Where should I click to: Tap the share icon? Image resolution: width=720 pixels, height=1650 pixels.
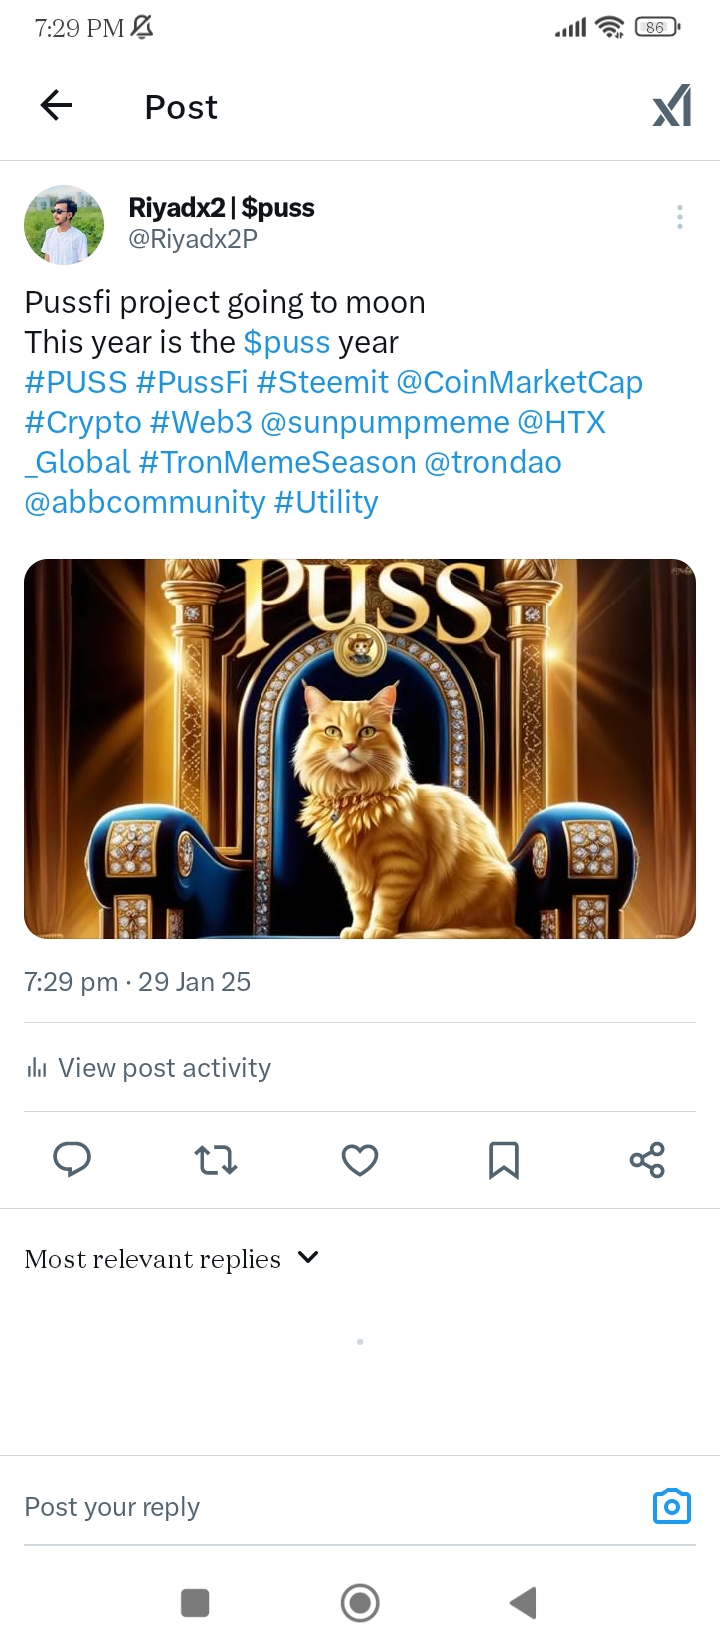click(x=647, y=1160)
